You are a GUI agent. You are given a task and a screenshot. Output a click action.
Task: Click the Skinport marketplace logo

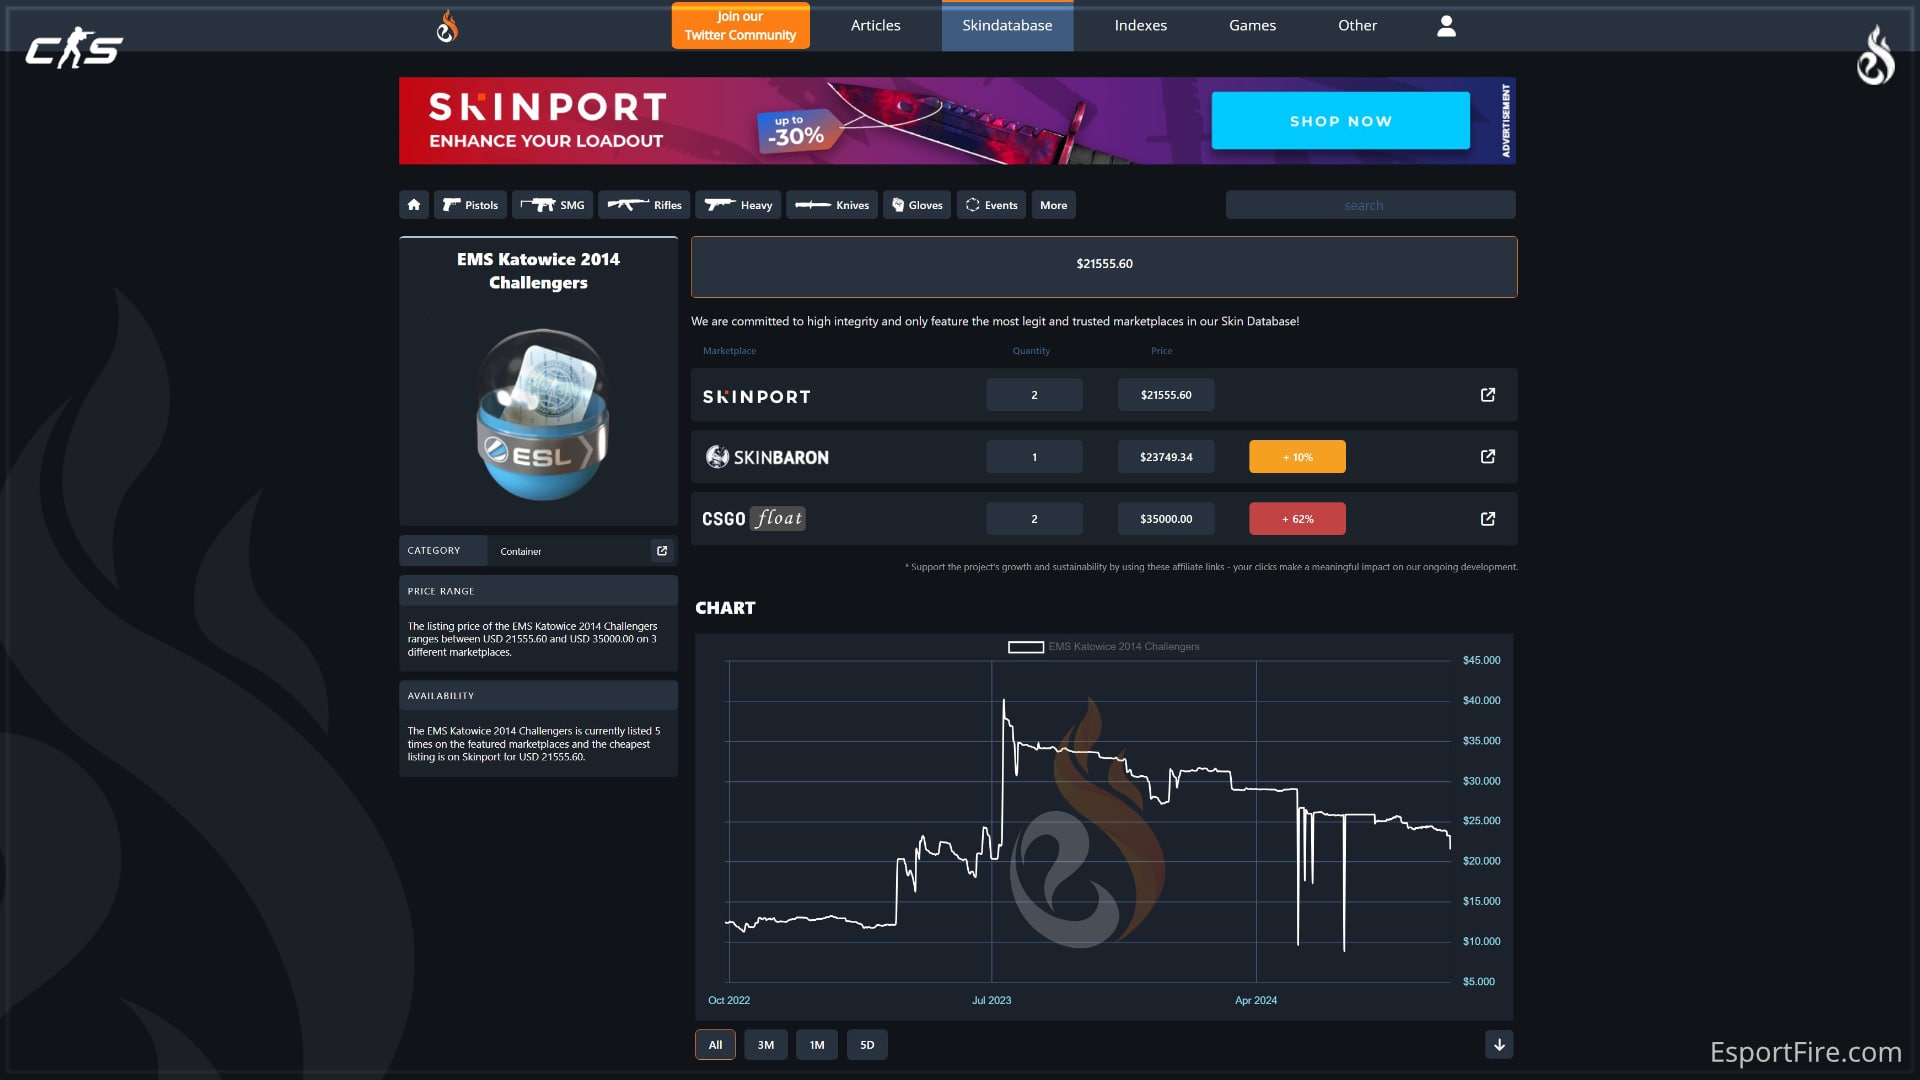[x=756, y=397]
